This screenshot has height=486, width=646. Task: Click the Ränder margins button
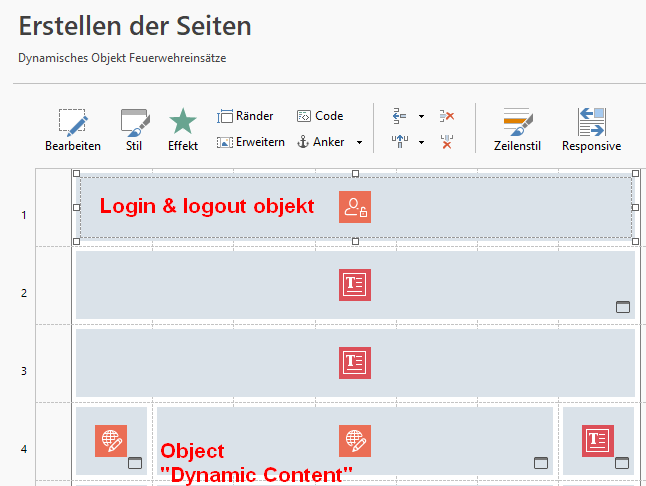(246, 116)
